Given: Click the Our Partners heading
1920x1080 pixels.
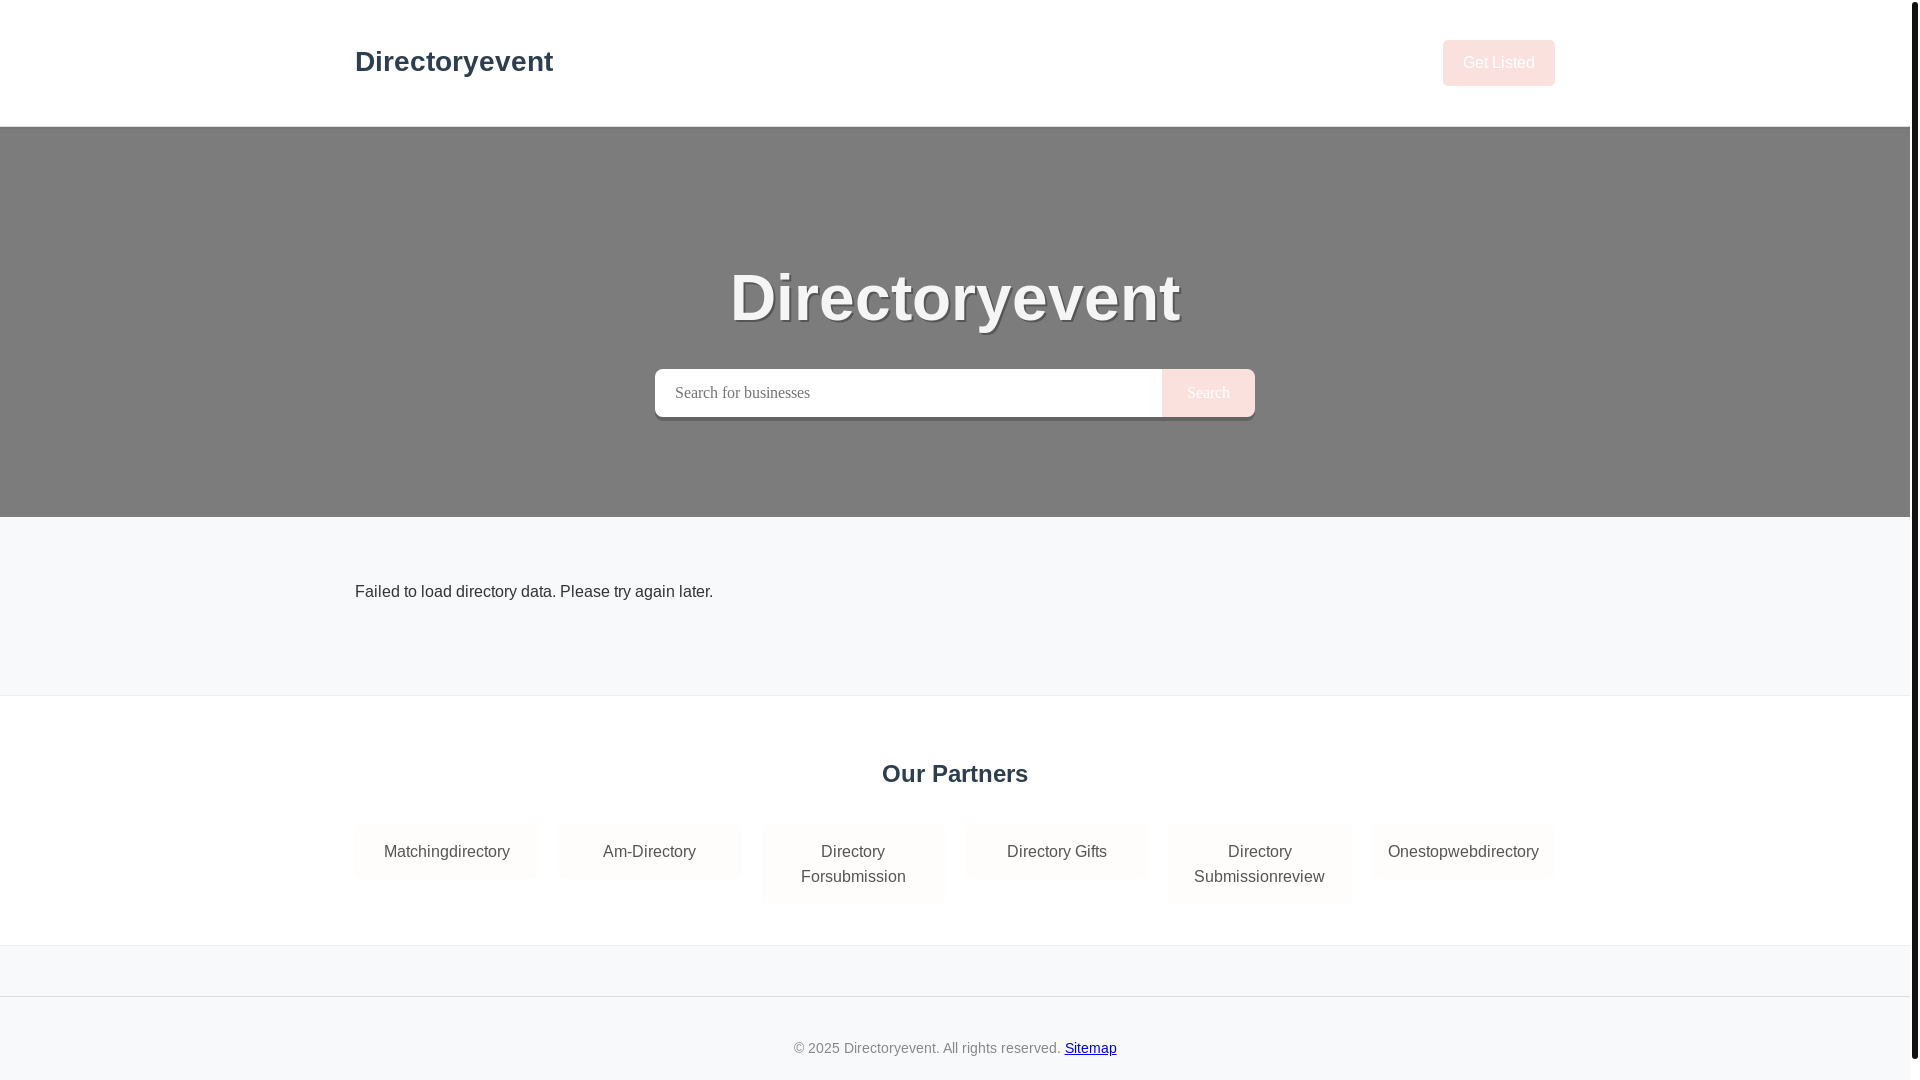Looking at the screenshot, I should (x=955, y=774).
